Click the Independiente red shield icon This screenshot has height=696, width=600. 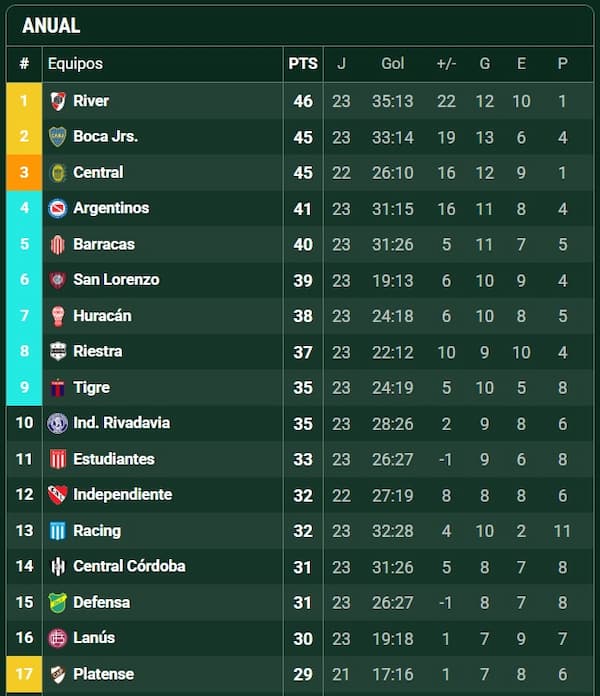click(x=58, y=495)
